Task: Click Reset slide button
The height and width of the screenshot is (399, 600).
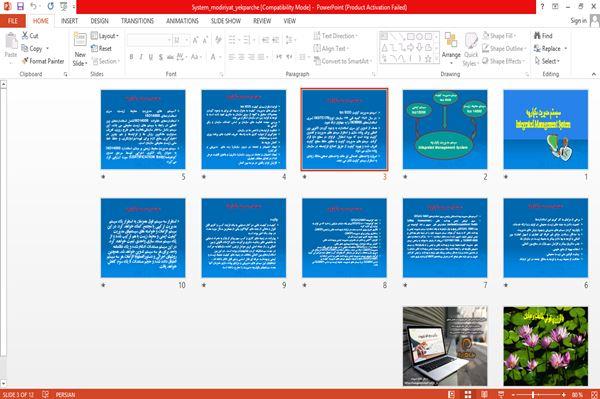Action: 101,48
